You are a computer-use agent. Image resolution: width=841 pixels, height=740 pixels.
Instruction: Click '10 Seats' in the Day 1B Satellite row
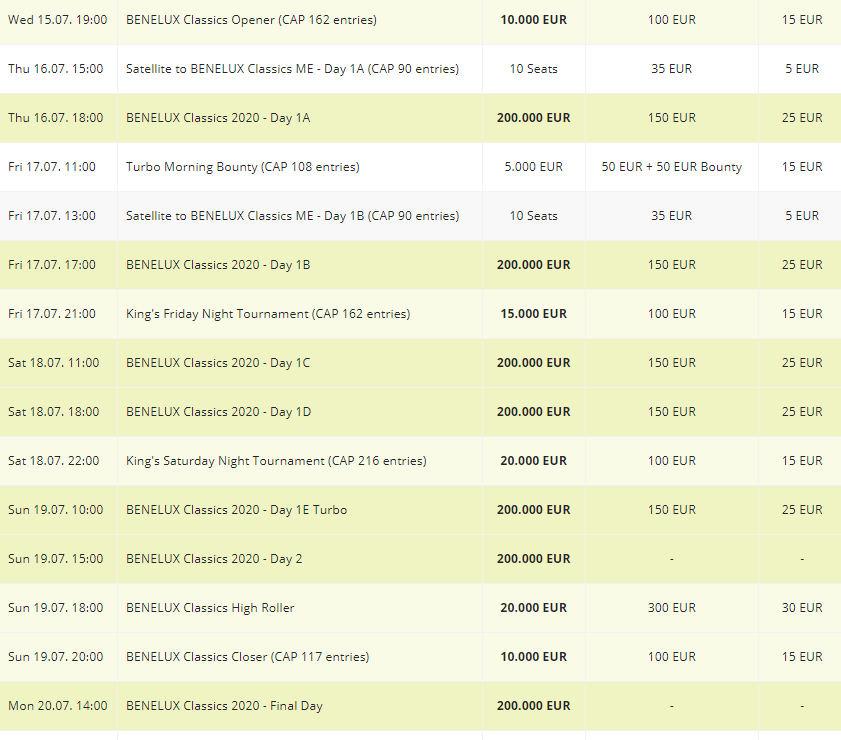(x=533, y=216)
